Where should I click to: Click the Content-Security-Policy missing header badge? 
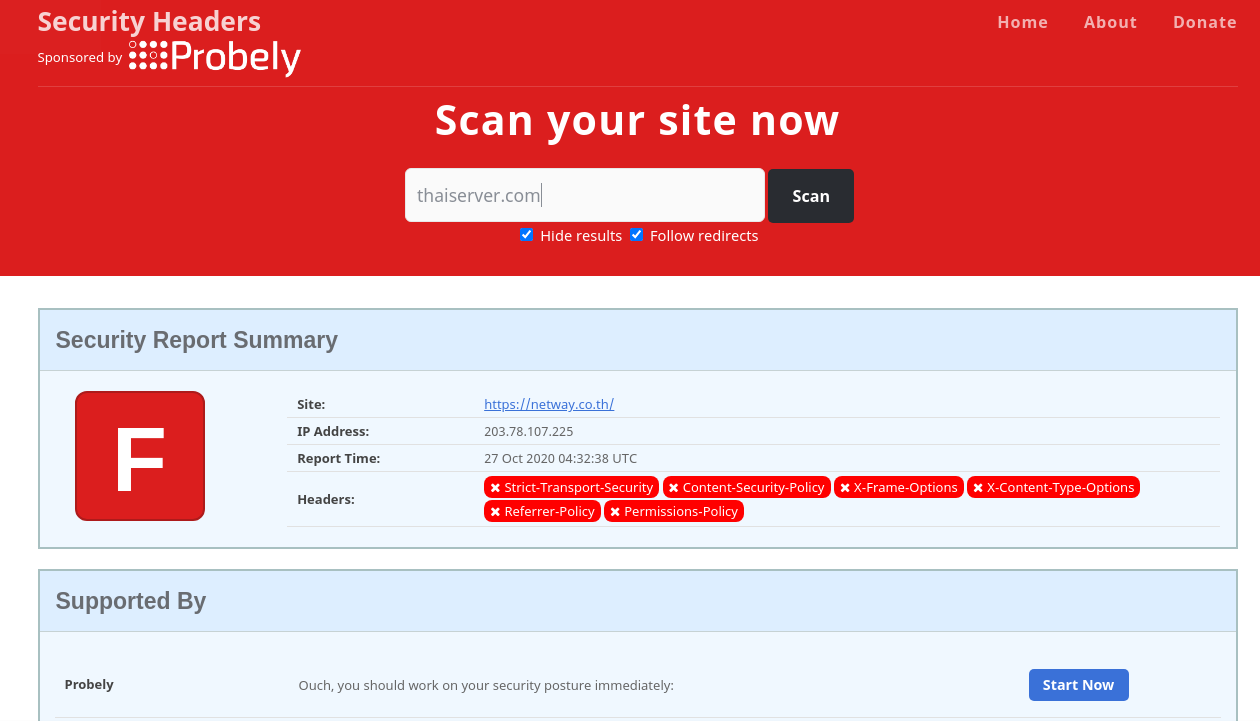pos(746,487)
